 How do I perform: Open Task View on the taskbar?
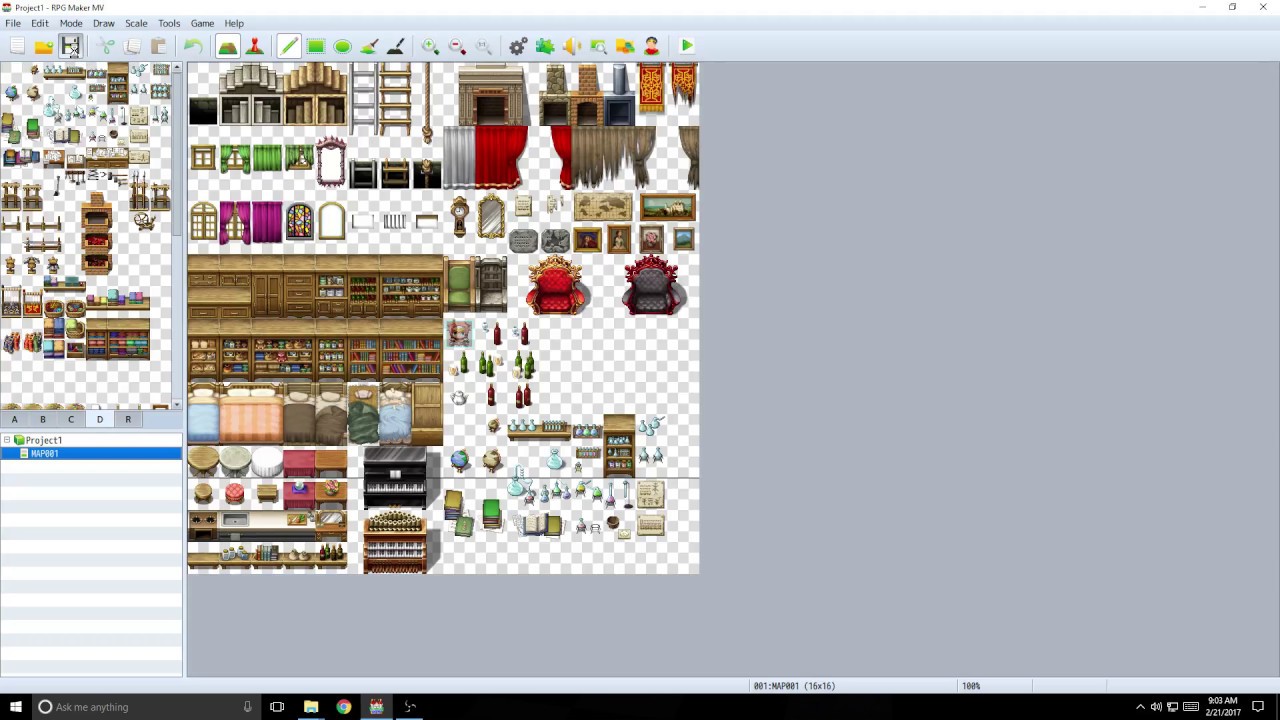coord(277,707)
